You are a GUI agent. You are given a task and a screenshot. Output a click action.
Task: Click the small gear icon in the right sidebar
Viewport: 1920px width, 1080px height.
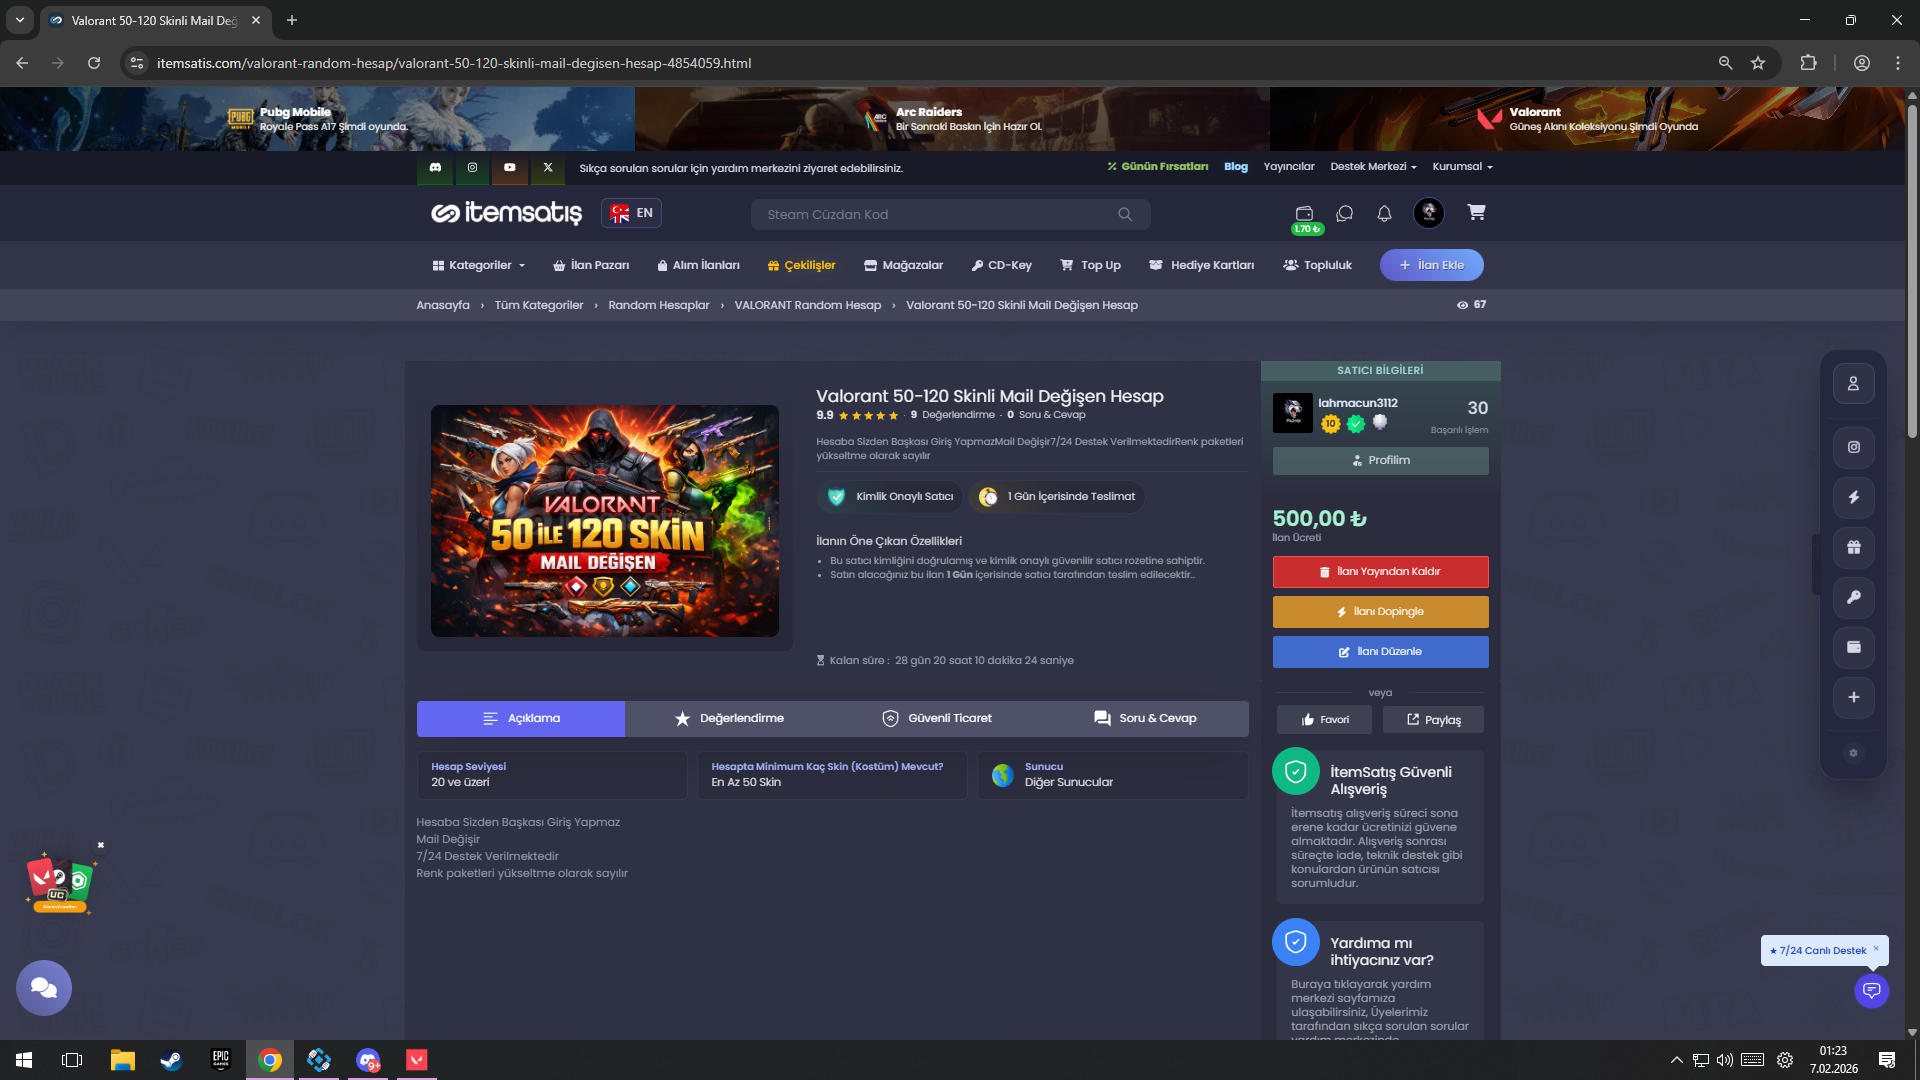click(1853, 753)
